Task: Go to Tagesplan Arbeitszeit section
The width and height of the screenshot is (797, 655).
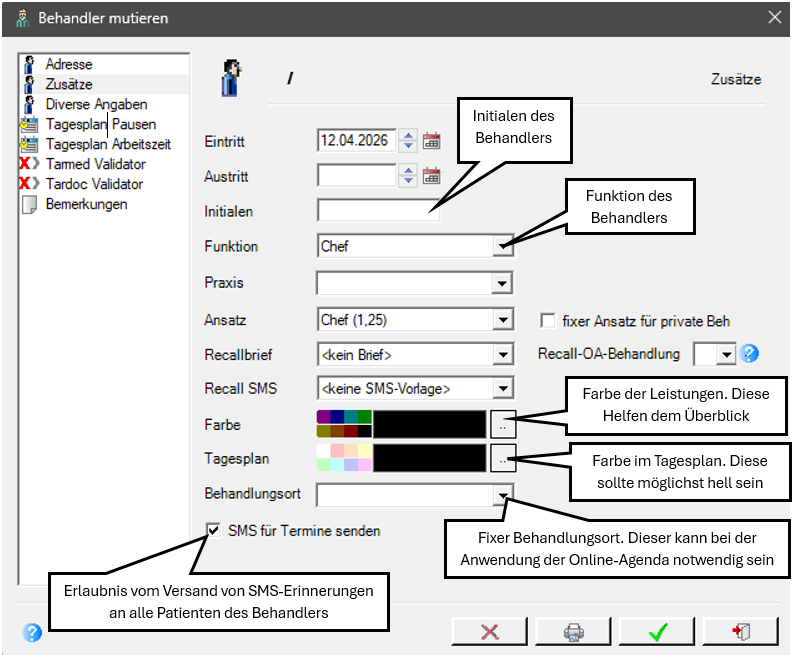Action: 108,144
